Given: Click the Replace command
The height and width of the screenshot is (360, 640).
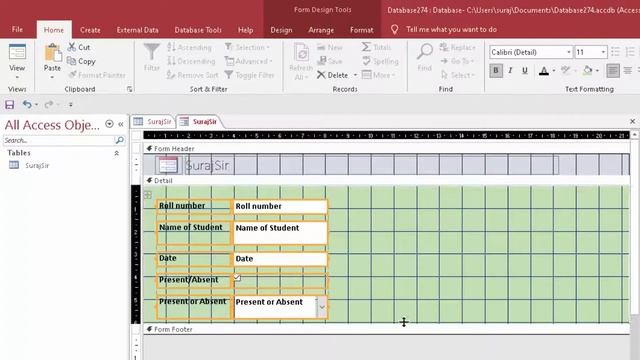Looking at the screenshot, I should pos(458,47).
